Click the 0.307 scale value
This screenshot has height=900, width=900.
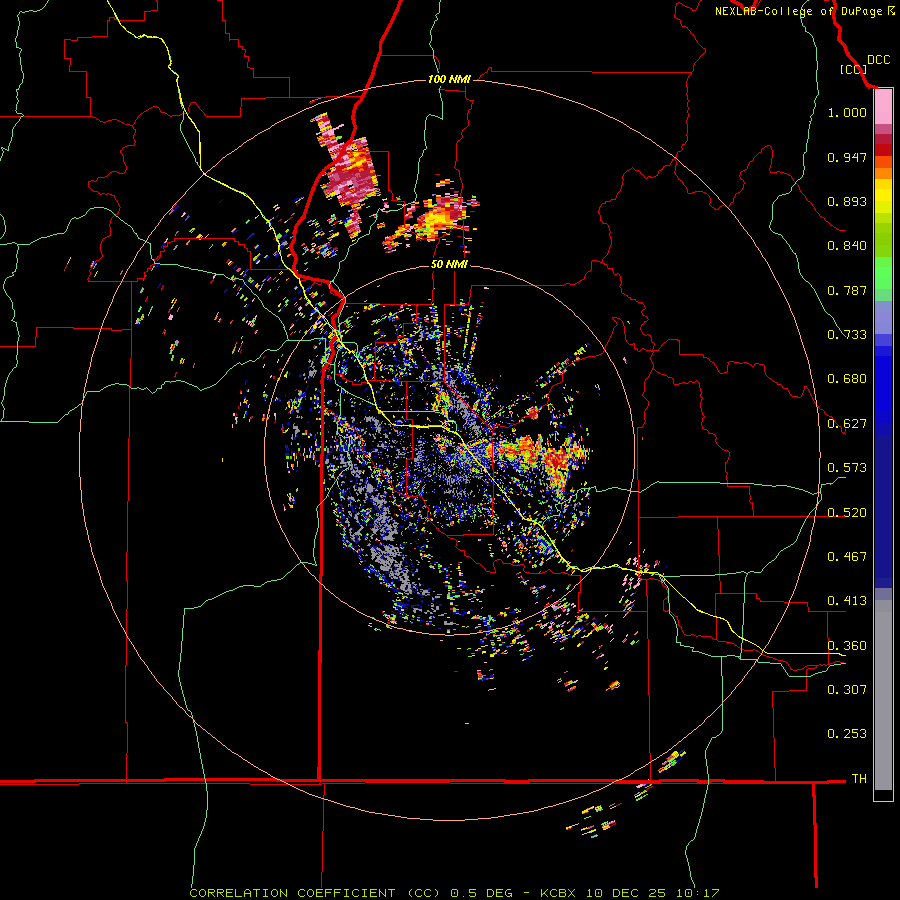pyautogui.click(x=847, y=690)
